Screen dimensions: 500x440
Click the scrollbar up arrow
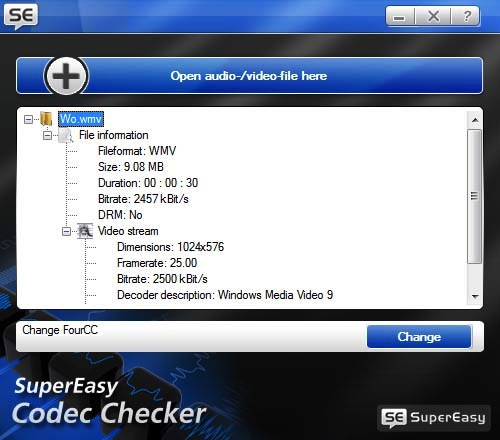point(475,120)
